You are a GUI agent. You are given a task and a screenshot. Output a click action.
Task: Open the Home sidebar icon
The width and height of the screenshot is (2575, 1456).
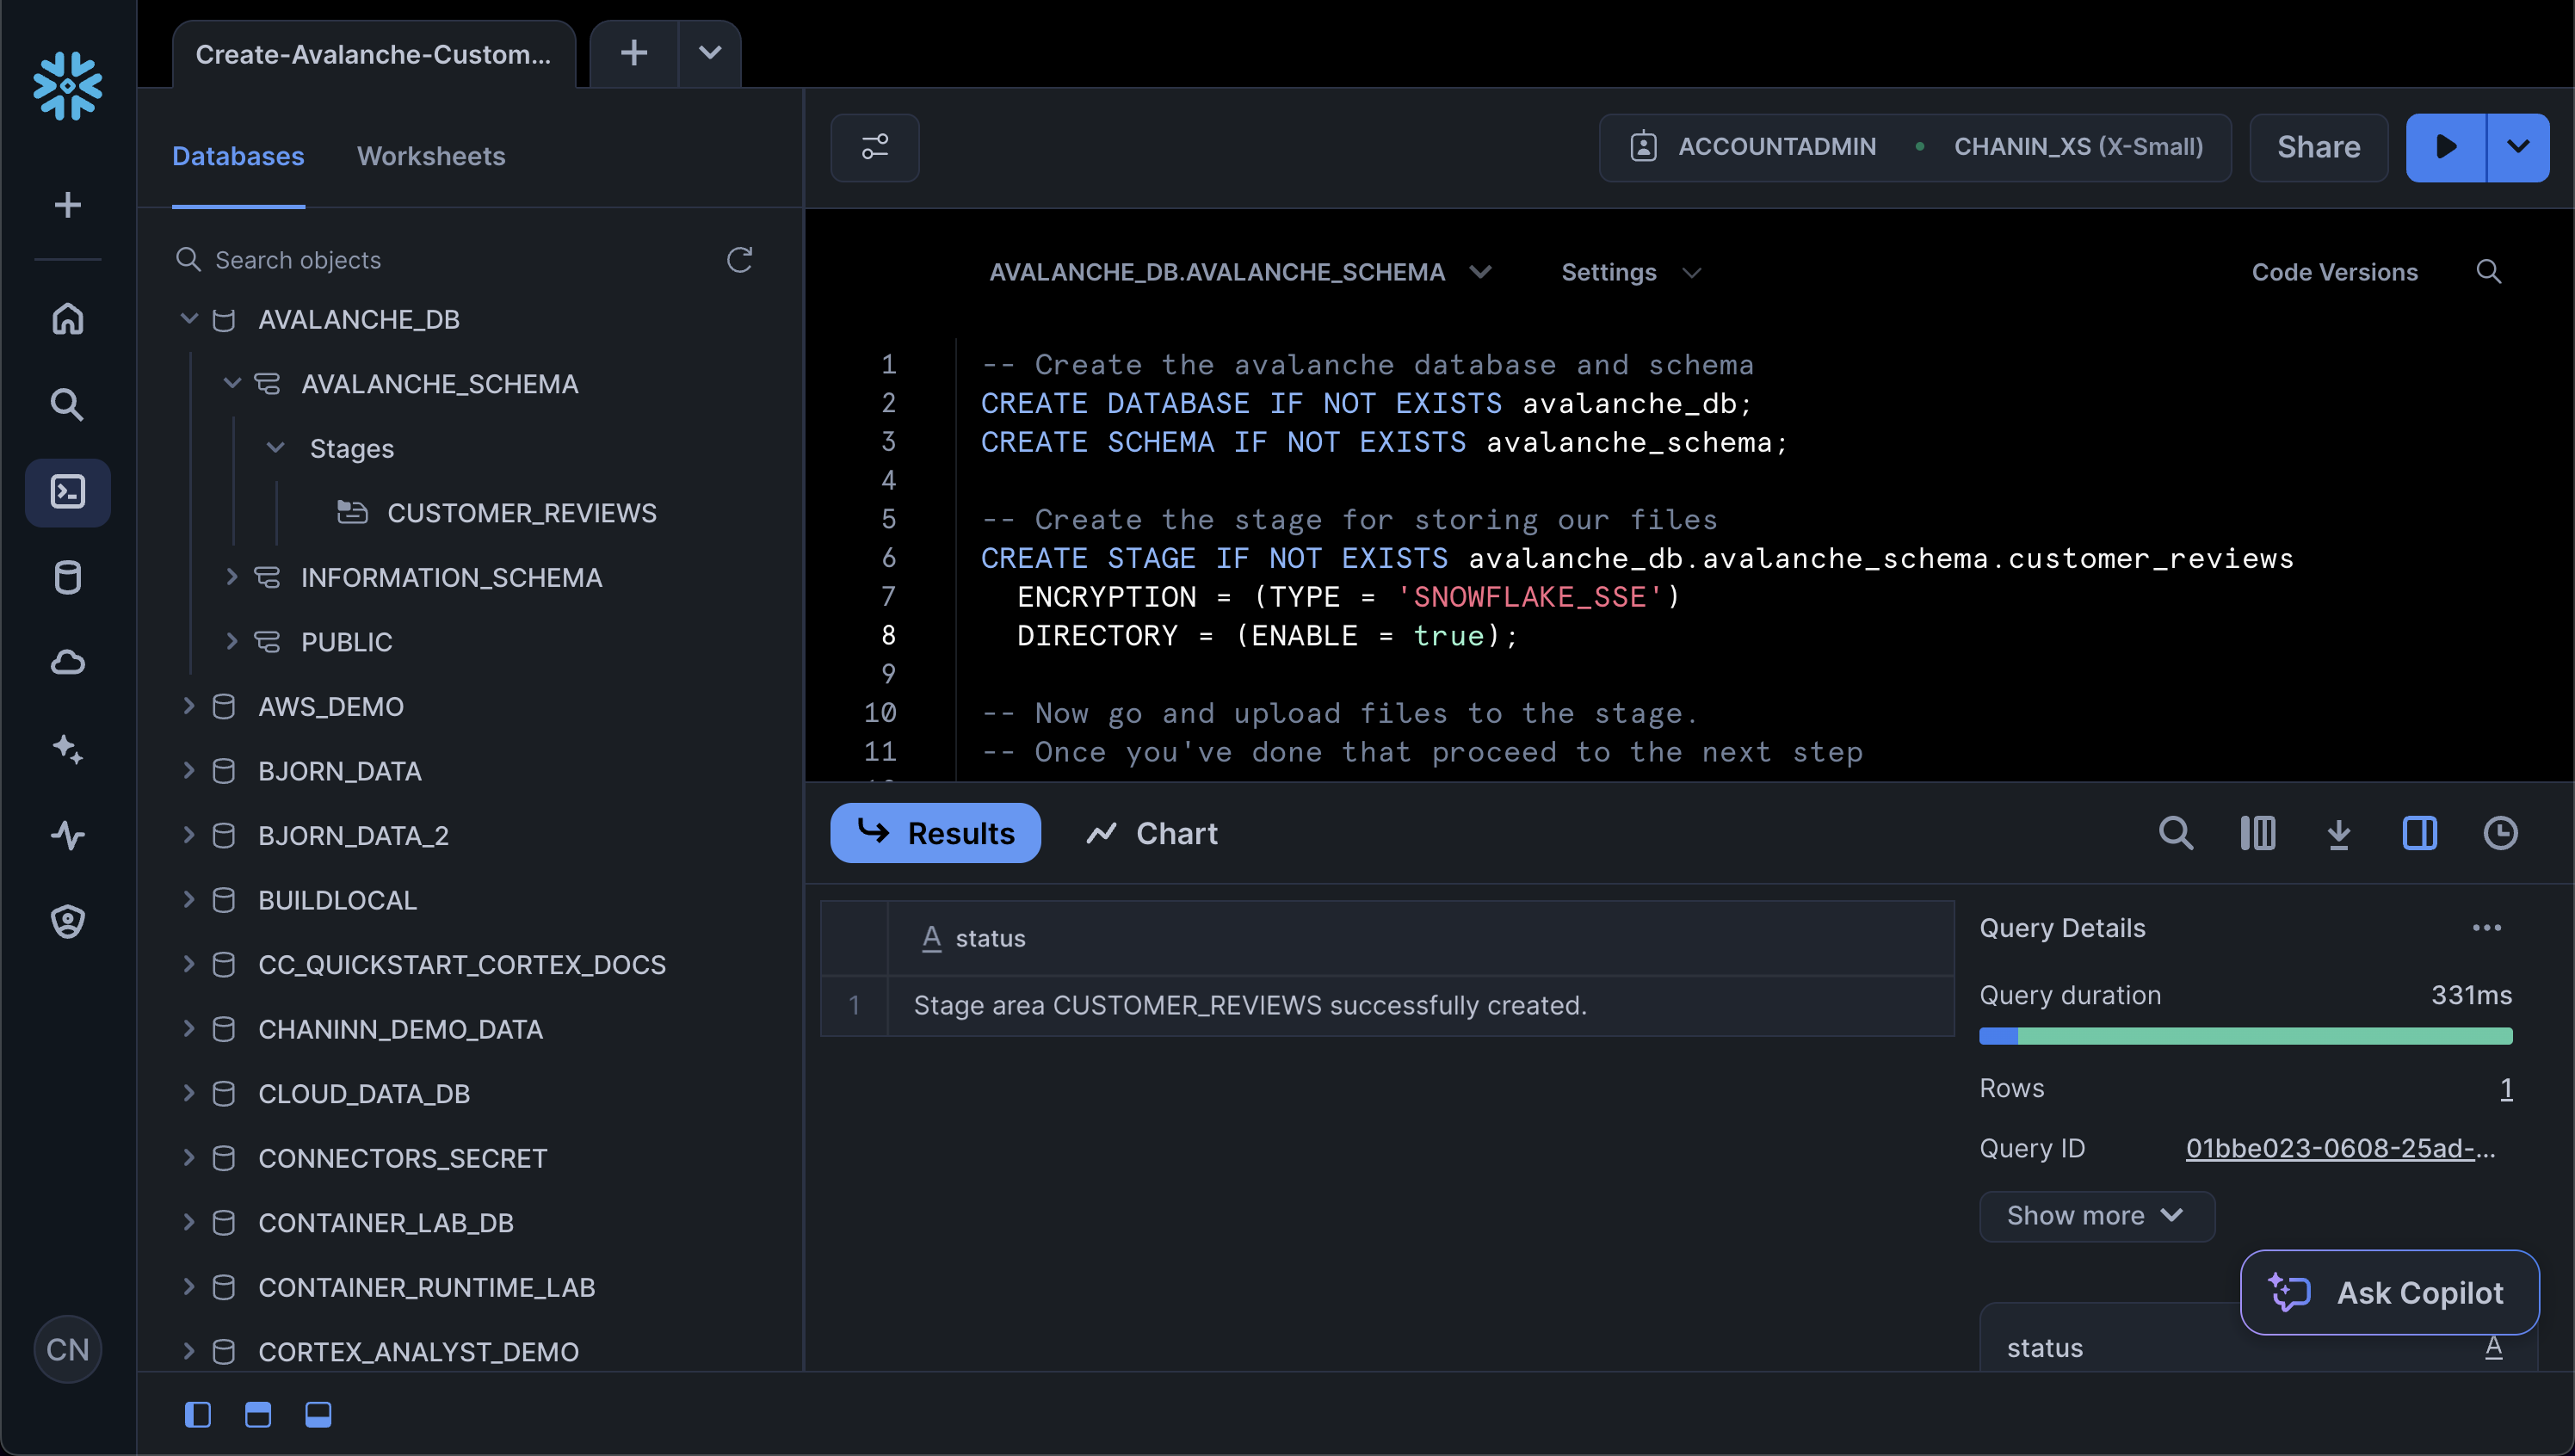pyautogui.click(x=67, y=319)
